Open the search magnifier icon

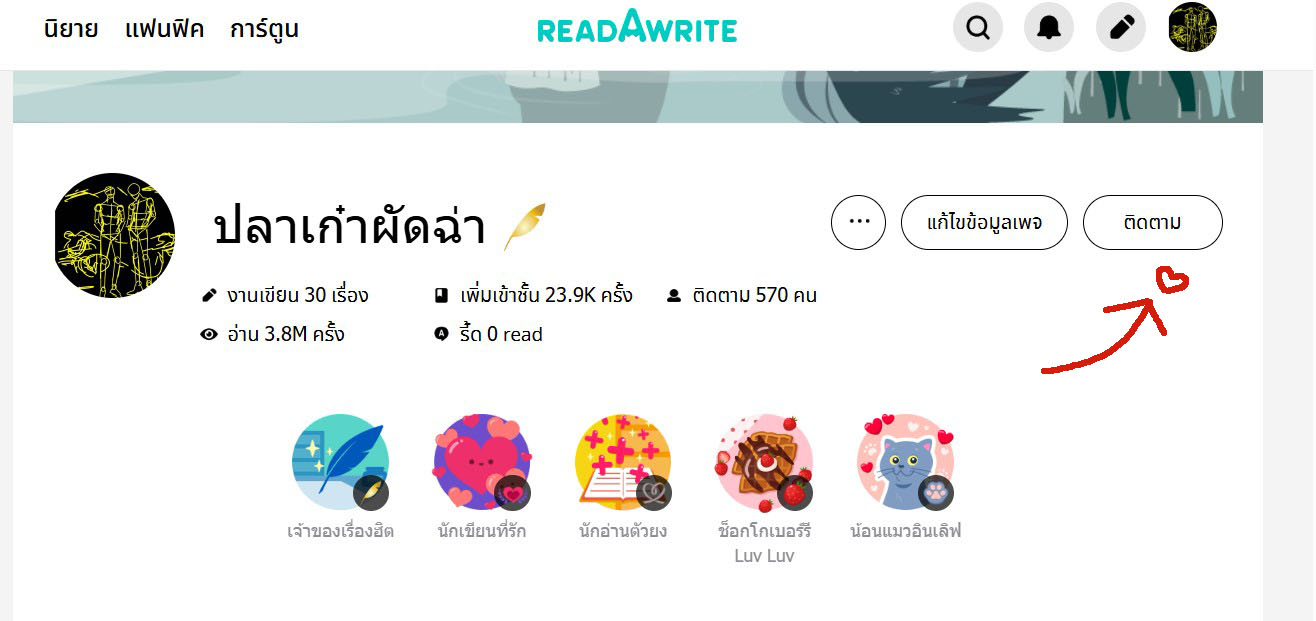pos(977,27)
